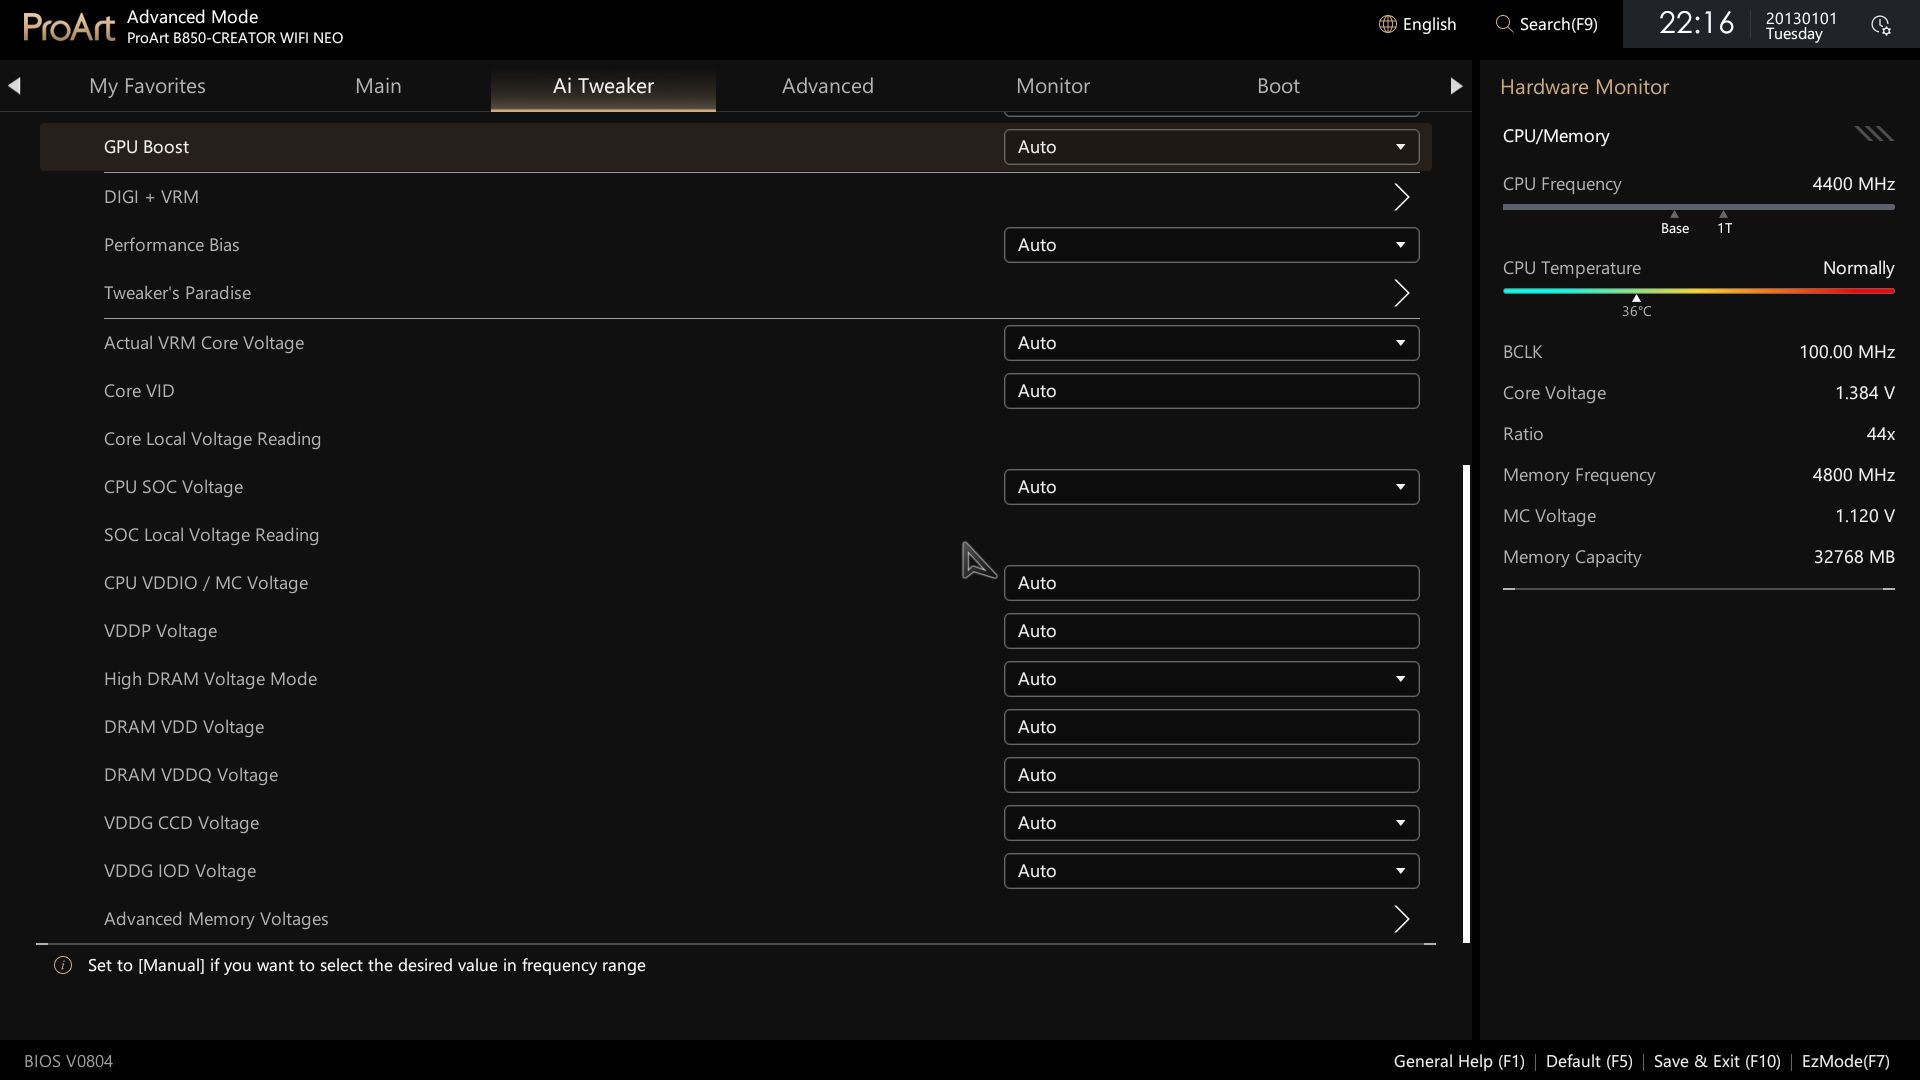Click the info icon in help bar
This screenshot has height=1080, width=1920.
coord(63,965)
